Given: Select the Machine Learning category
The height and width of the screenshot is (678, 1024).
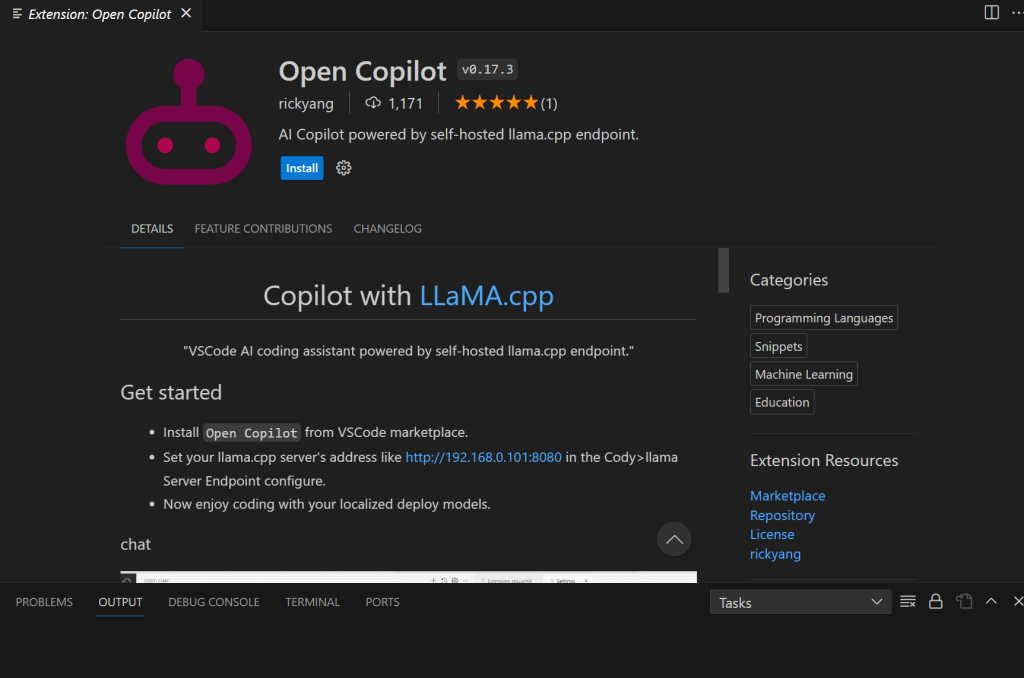Looking at the screenshot, I should click(x=803, y=374).
